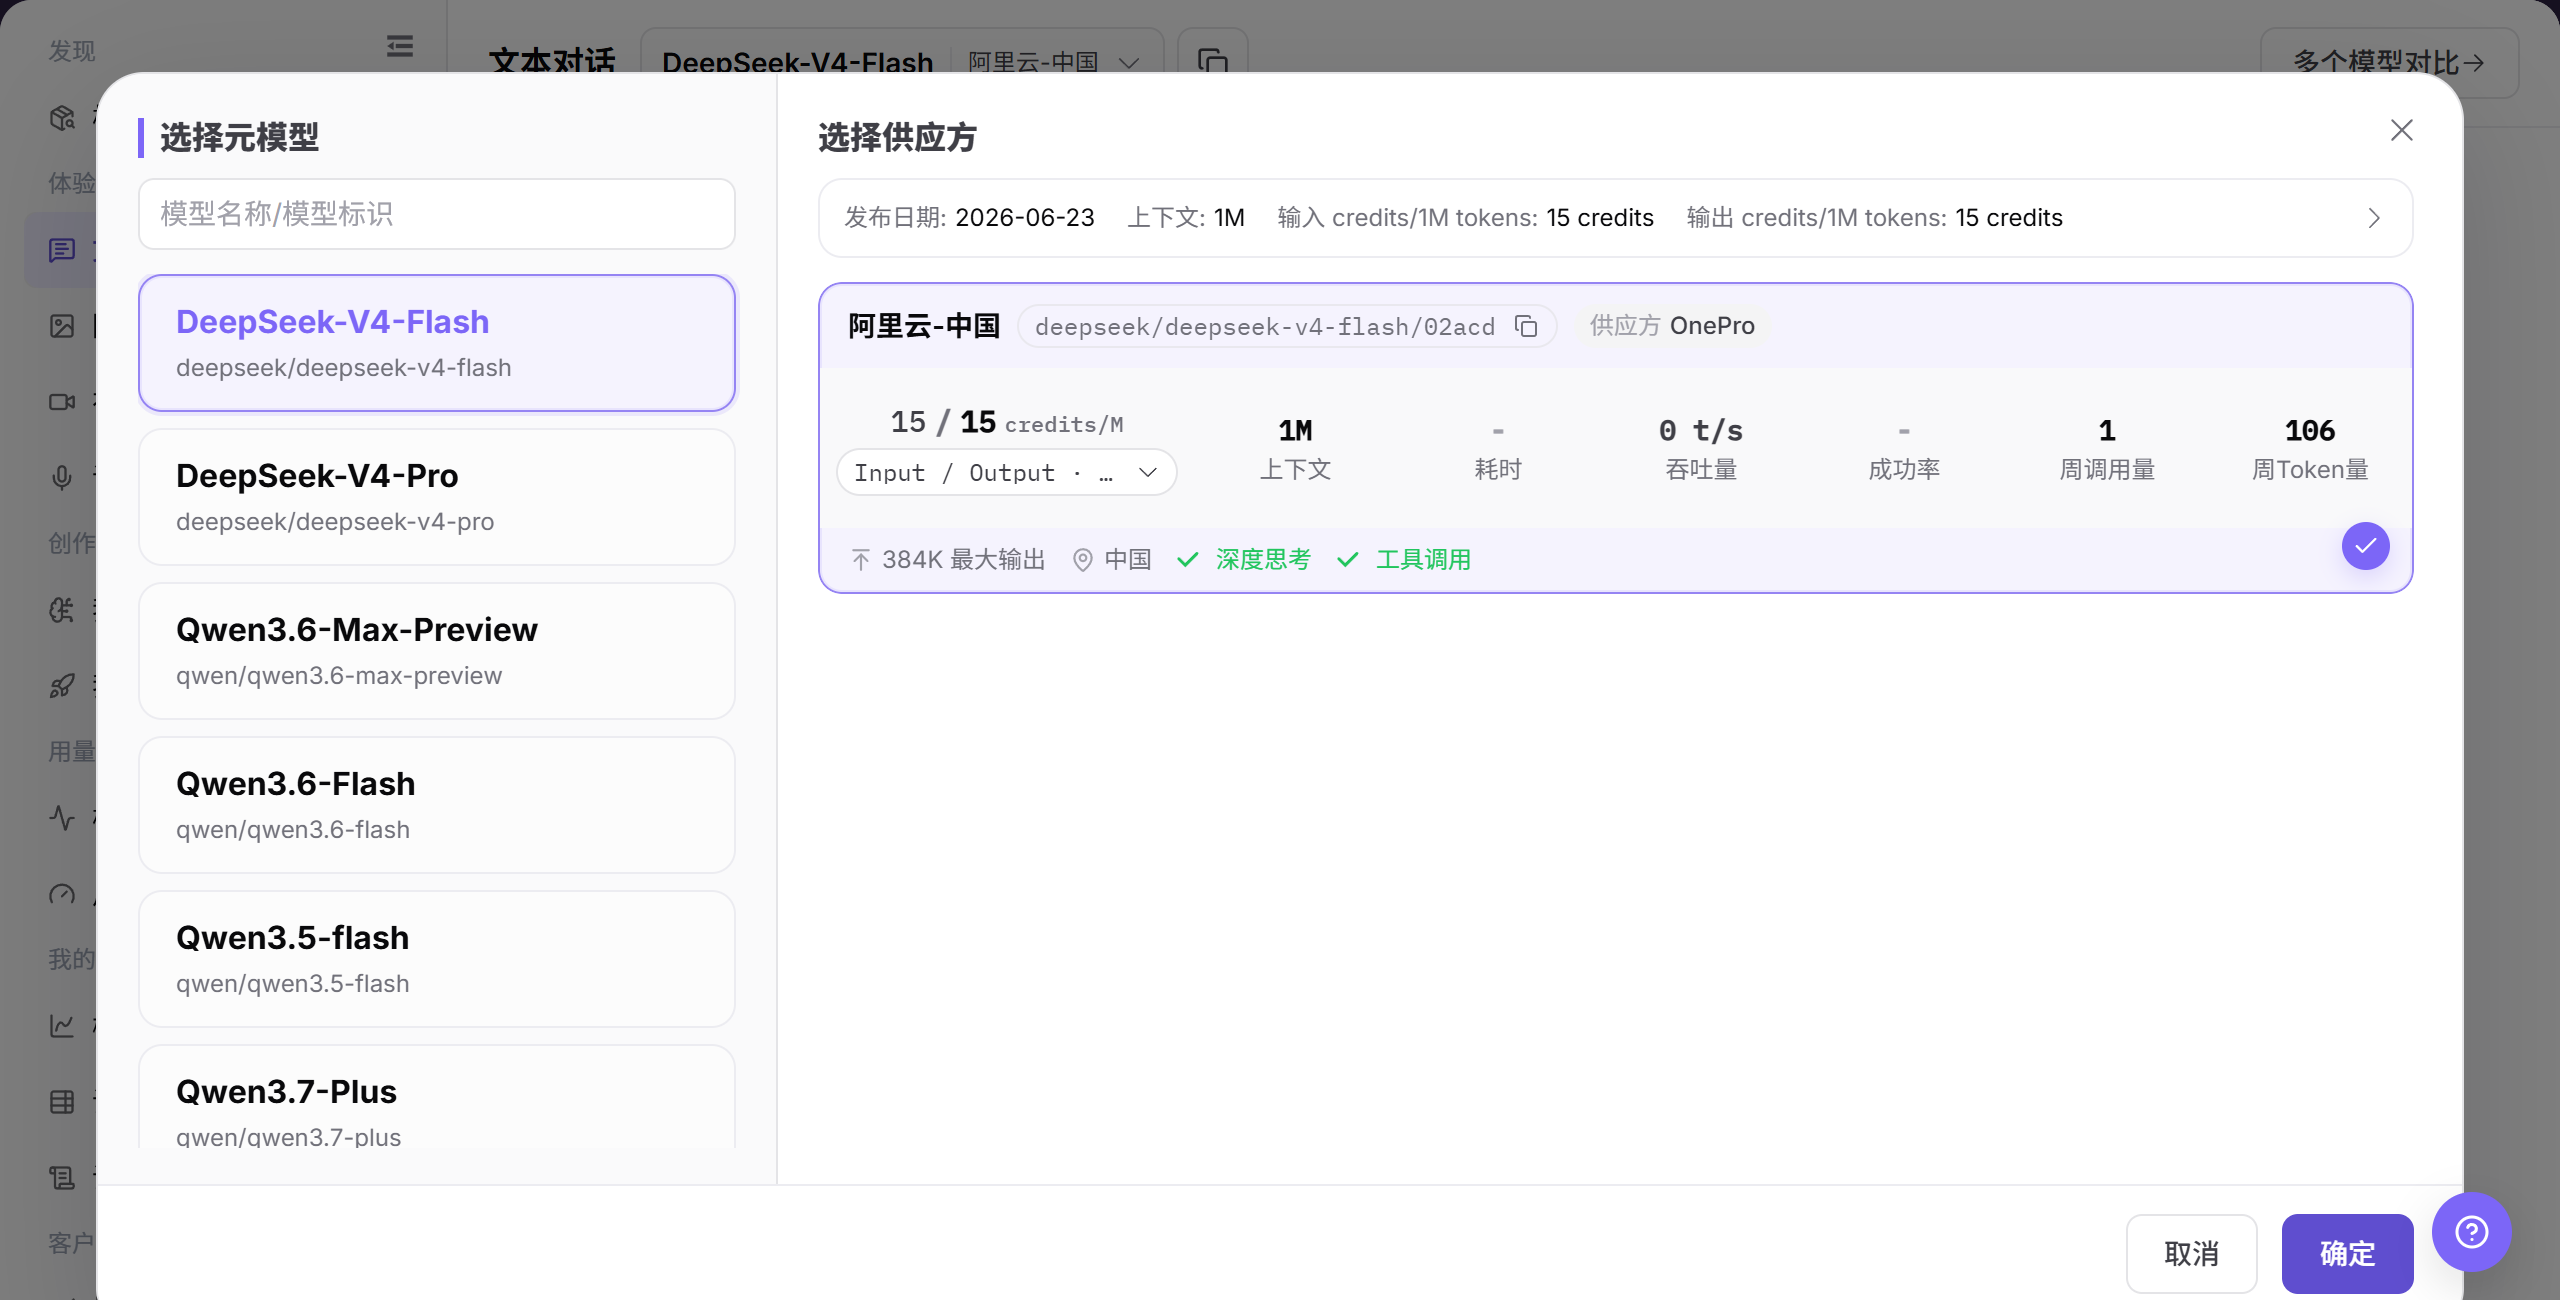Open the image icon in the sidebar
2560x1300 pixels.
(62, 326)
